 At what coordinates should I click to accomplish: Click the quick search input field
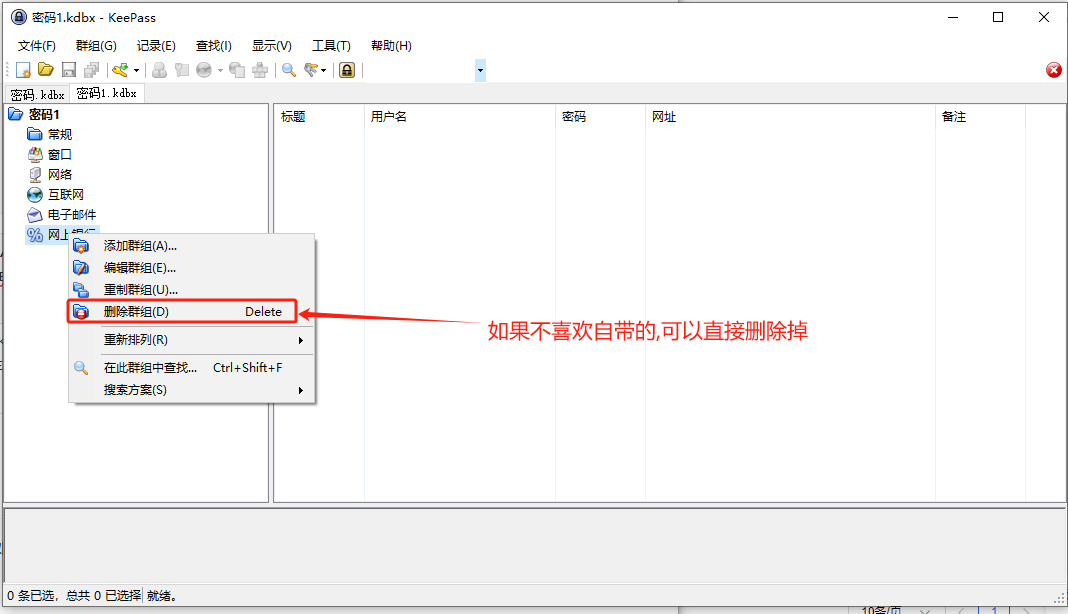tap(420, 70)
